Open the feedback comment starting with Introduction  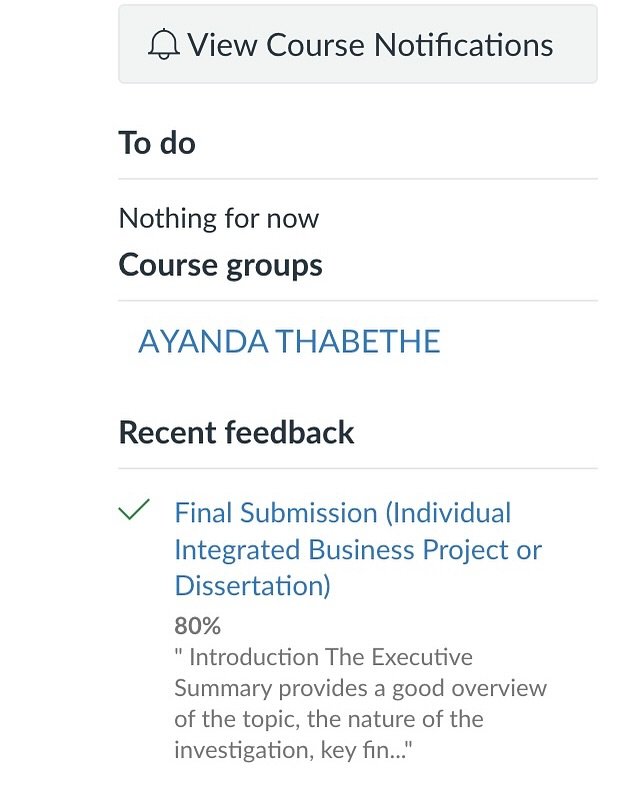(360, 703)
